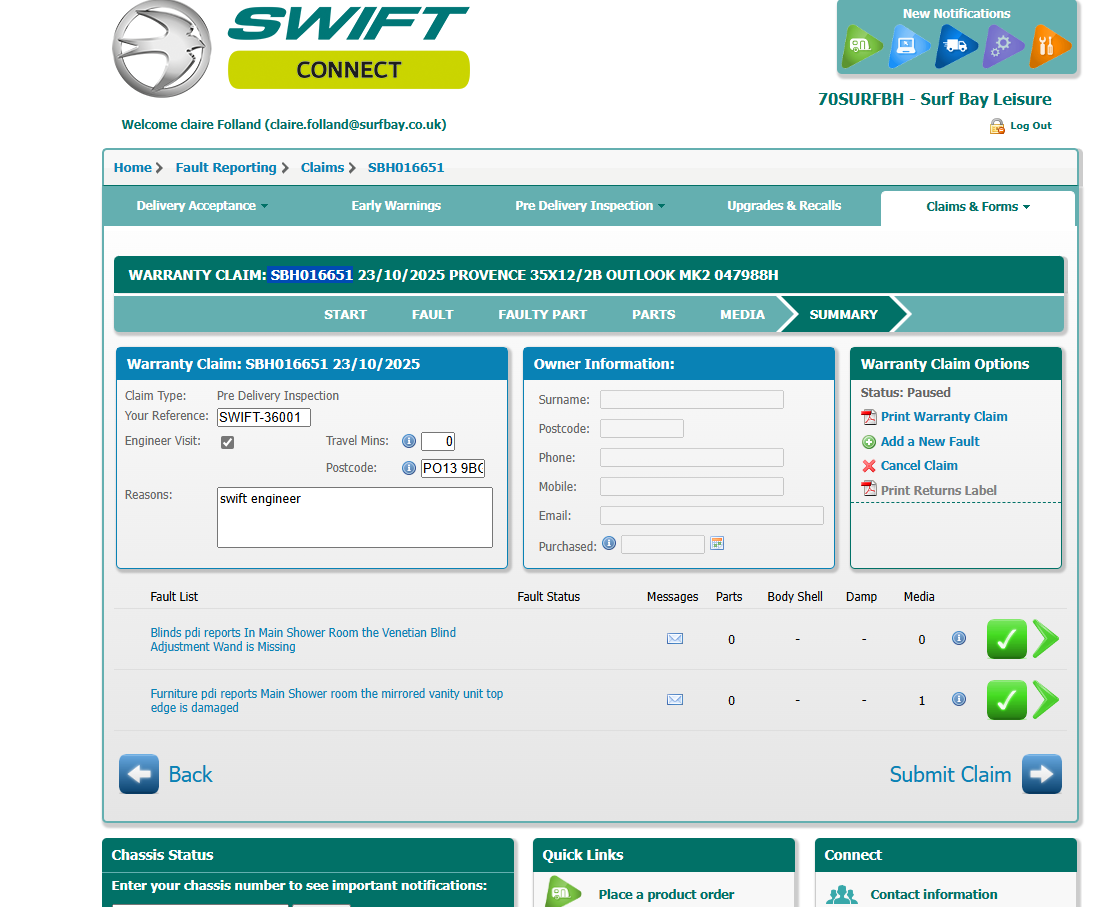Click info icon on Blinds fault row

pos(959,638)
